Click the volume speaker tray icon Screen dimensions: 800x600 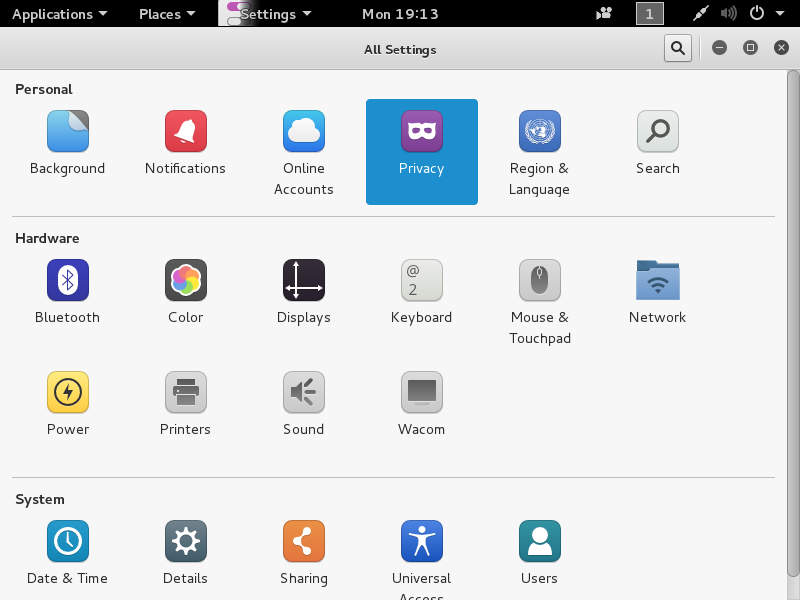tap(728, 14)
